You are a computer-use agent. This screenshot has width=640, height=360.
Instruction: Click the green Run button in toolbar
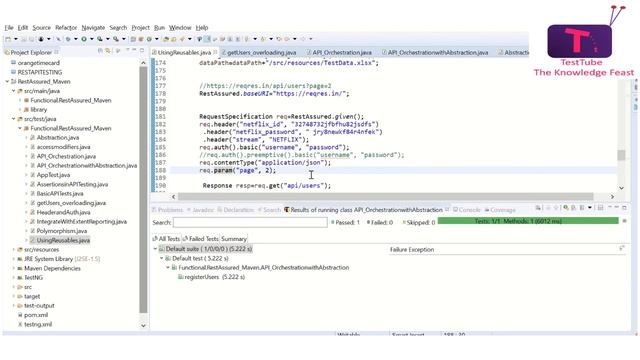(84, 39)
